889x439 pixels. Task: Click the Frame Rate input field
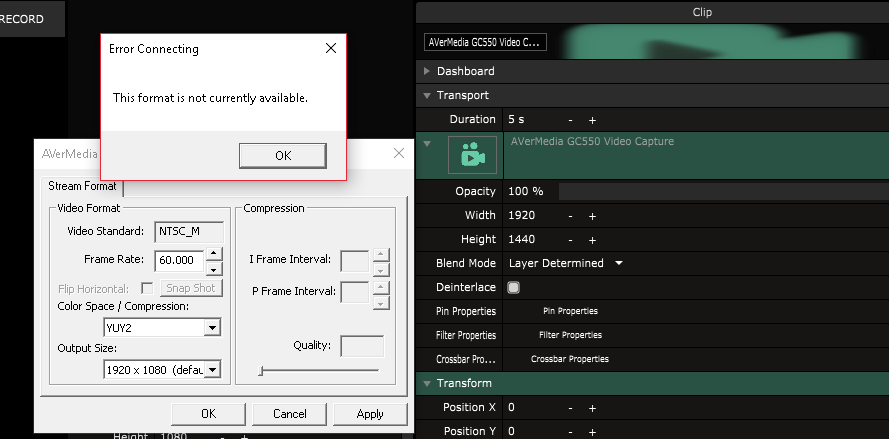pos(179,259)
